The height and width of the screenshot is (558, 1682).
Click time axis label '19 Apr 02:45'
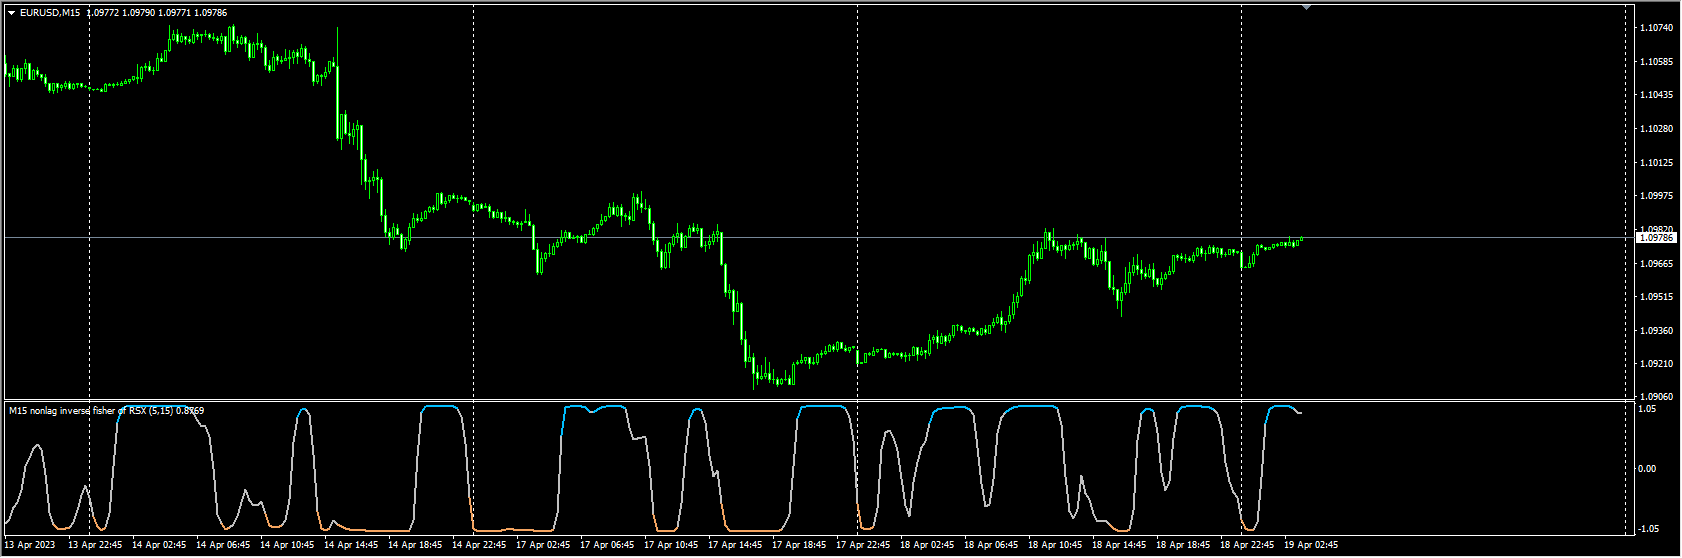tap(1311, 545)
